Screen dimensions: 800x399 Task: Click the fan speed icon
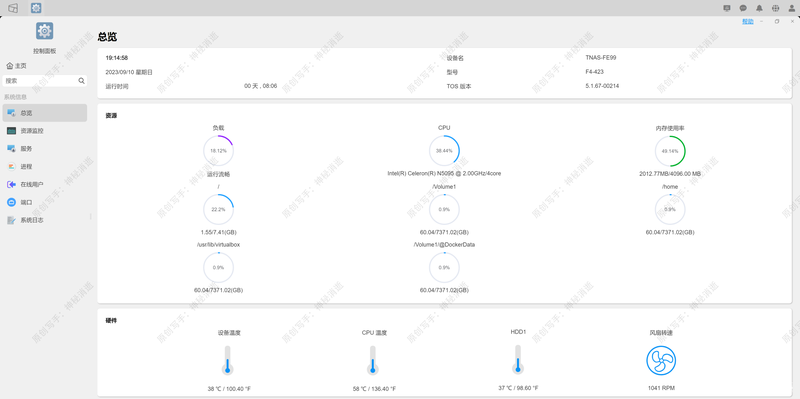(661, 360)
